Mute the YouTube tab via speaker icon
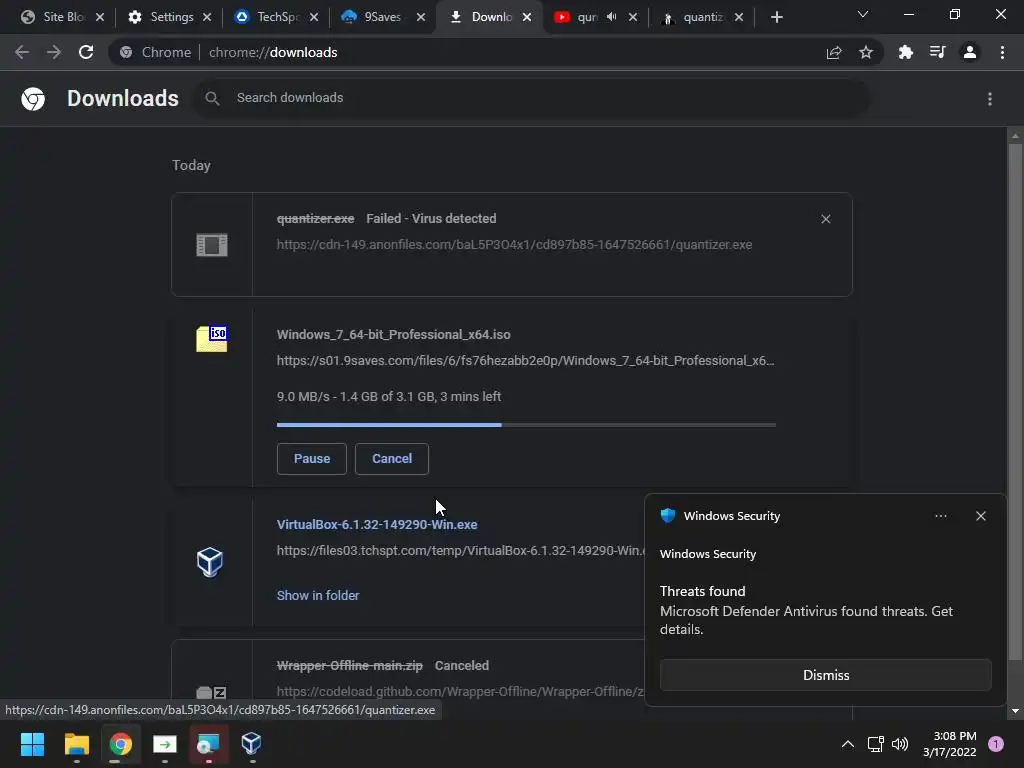 pyautogui.click(x=611, y=17)
